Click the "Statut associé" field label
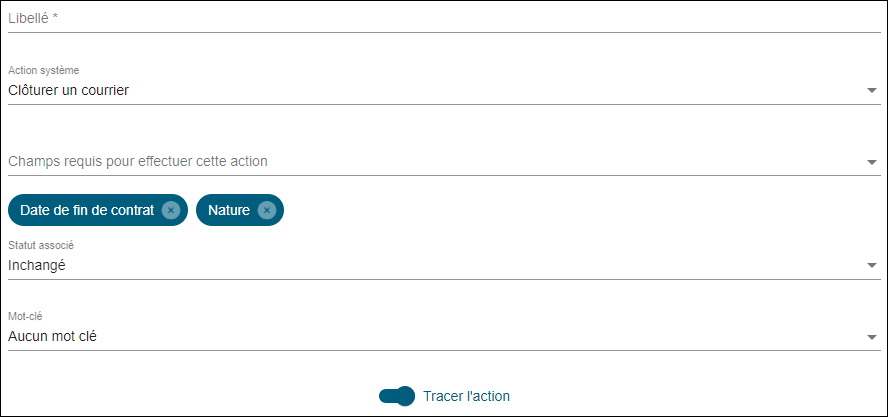The height and width of the screenshot is (417, 888). coord(41,245)
